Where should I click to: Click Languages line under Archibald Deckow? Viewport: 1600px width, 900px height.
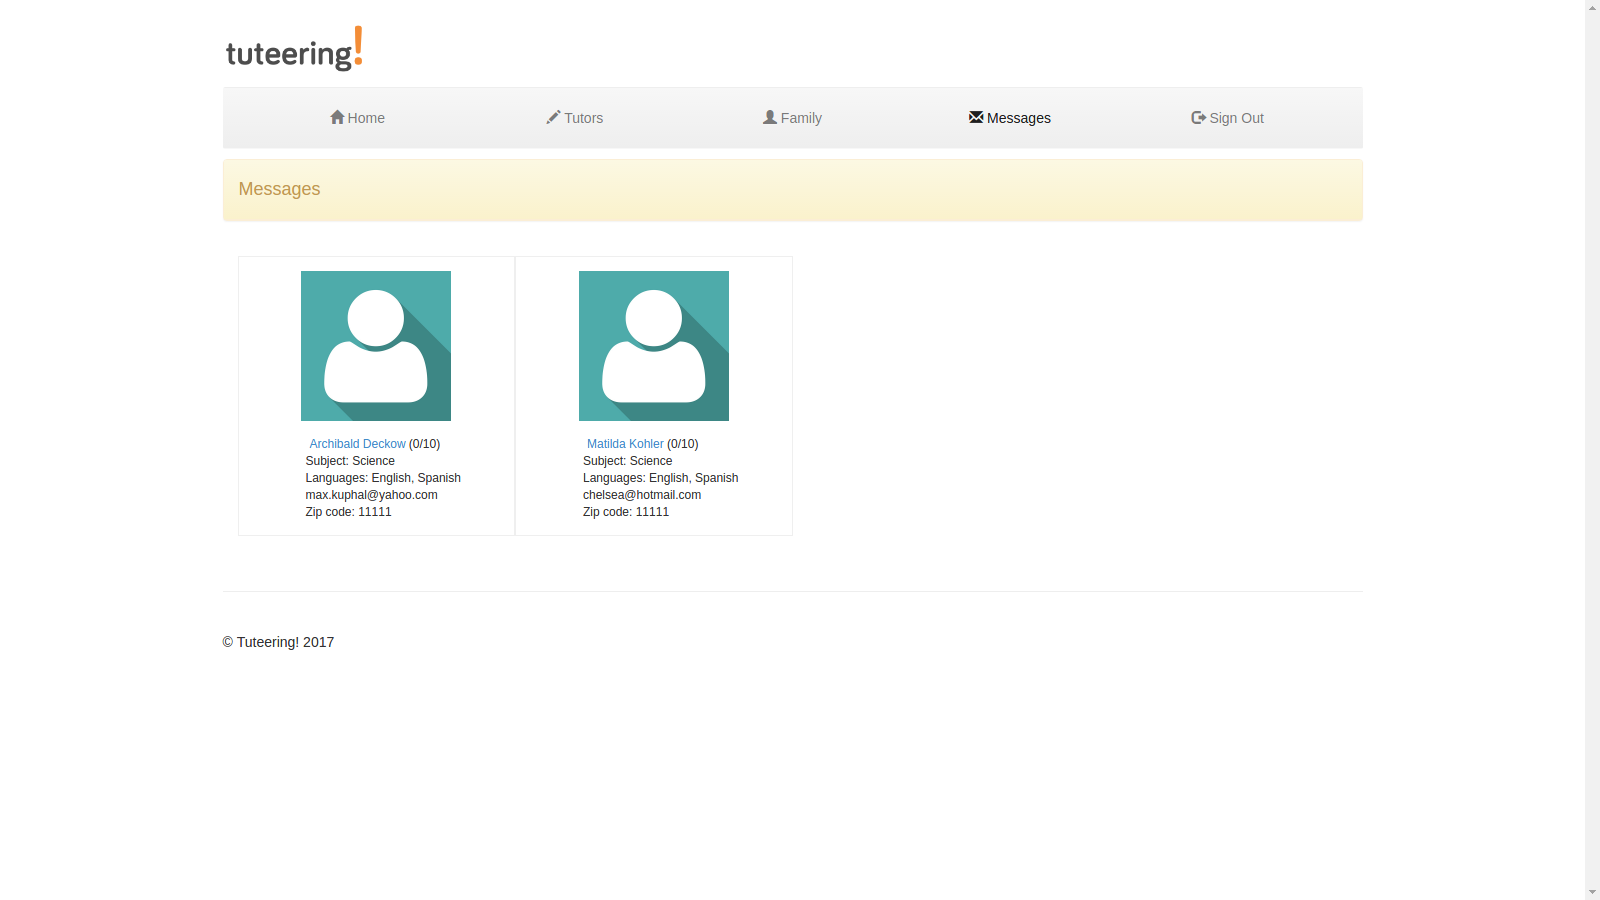(383, 478)
